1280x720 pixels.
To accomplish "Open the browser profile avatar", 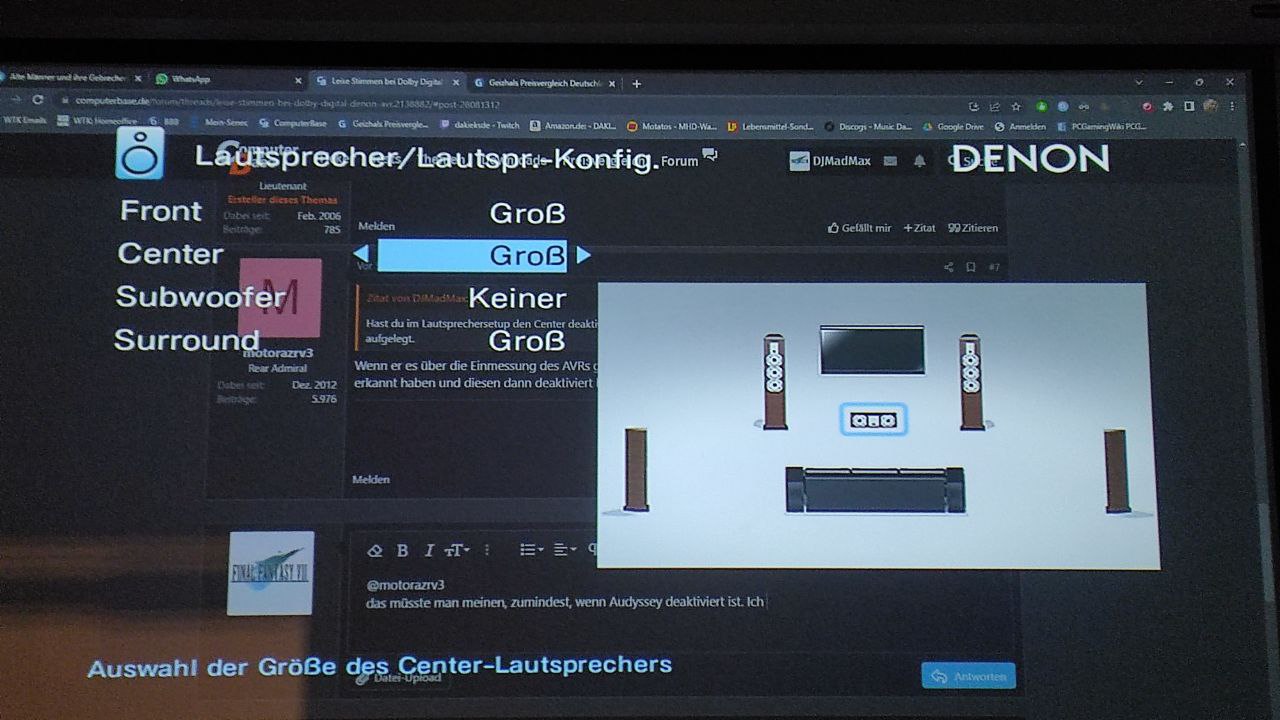I will (1211, 105).
